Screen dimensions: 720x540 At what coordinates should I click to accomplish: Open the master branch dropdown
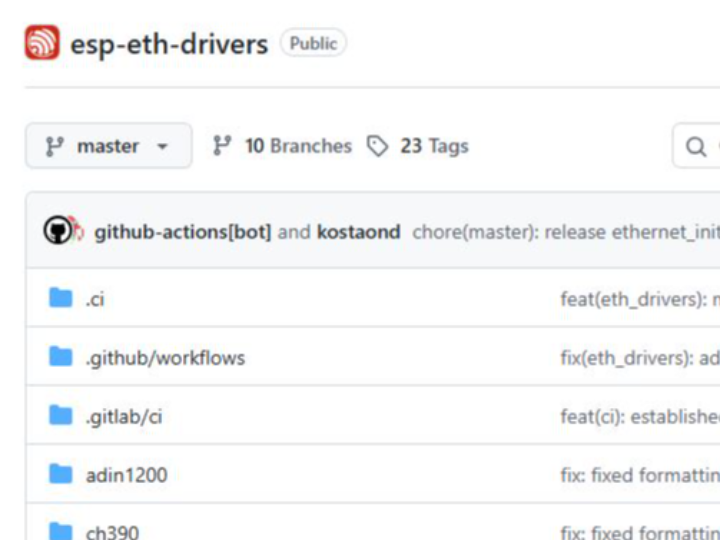[108, 146]
